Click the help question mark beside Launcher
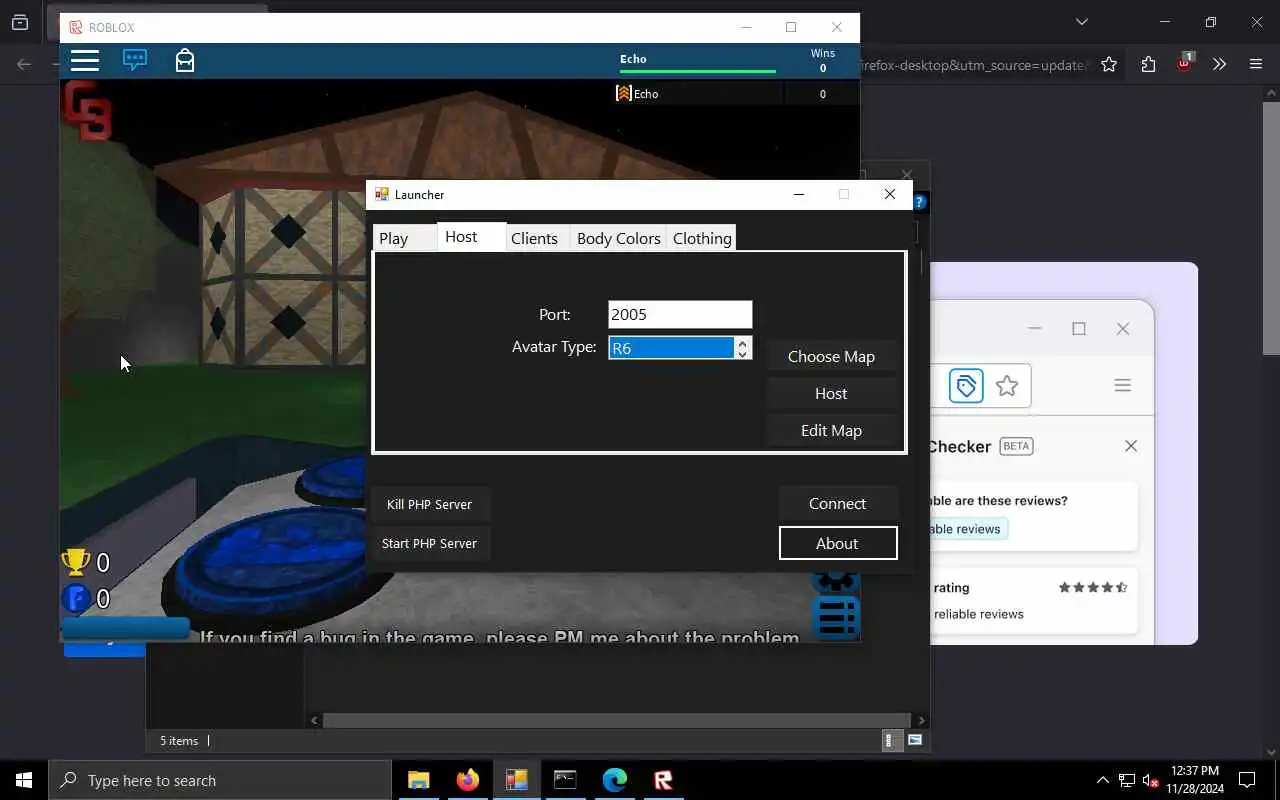The height and width of the screenshot is (800, 1280). coord(920,202)
